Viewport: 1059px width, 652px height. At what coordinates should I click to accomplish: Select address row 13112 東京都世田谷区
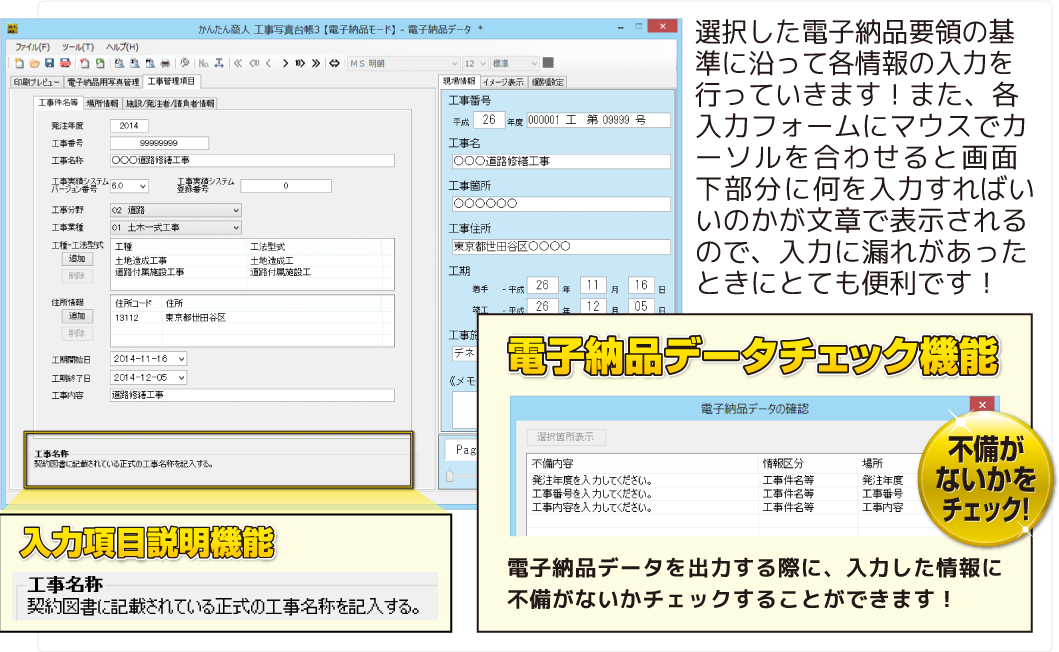coord(247,318)
